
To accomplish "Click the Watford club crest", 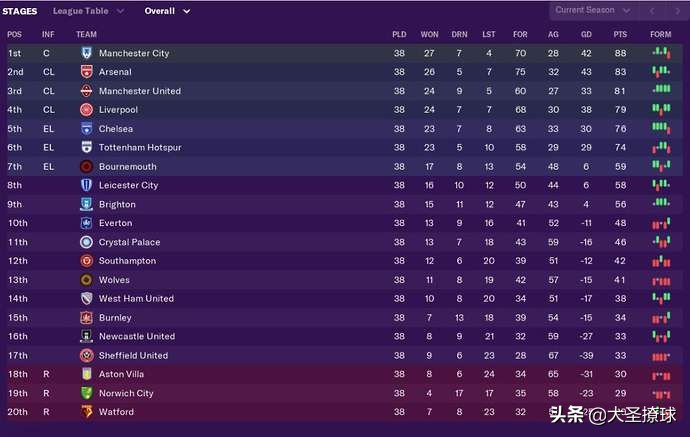I will coord(86,412).
